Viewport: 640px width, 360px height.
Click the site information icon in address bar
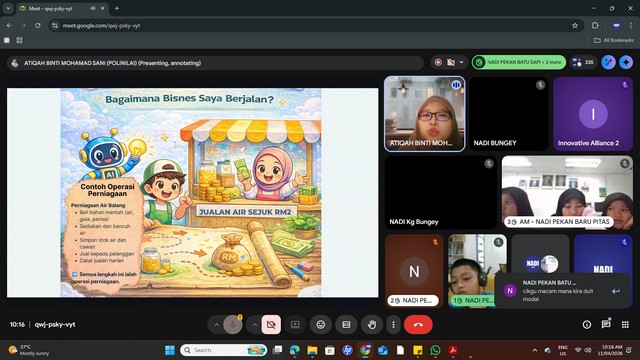click(x=55, y=25)
